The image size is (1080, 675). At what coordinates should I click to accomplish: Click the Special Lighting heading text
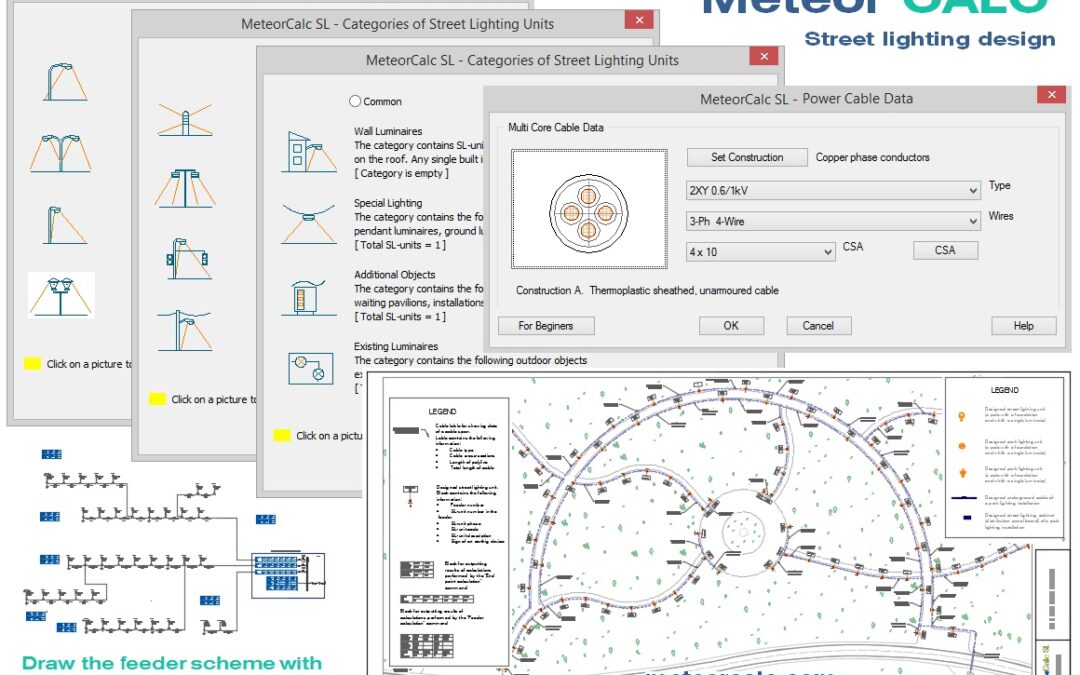click(388, 203)
